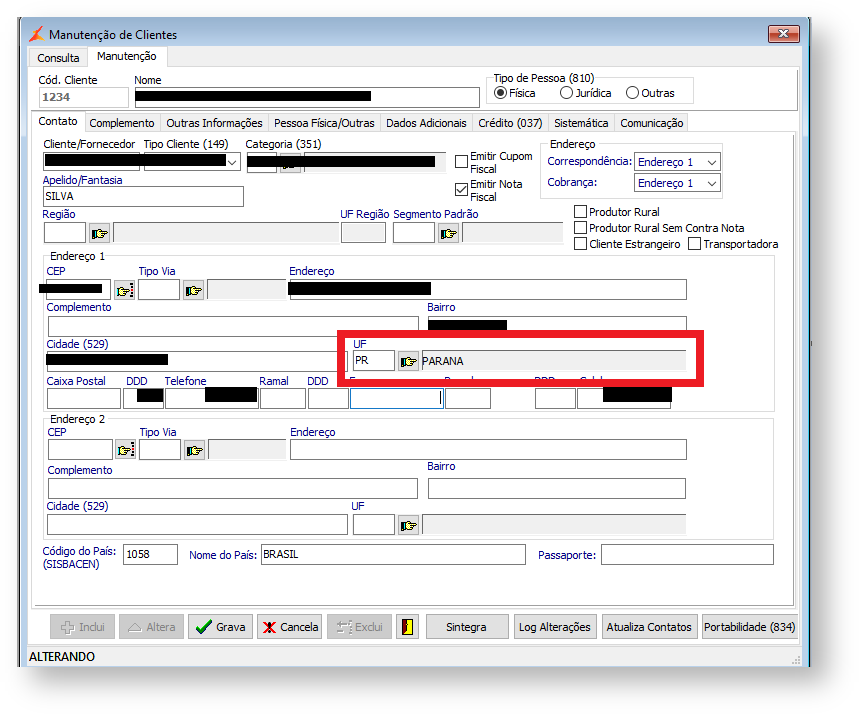Click the Apelido/Fantasia field with SILVA
860x715 pixels.
tap(143, 196)
